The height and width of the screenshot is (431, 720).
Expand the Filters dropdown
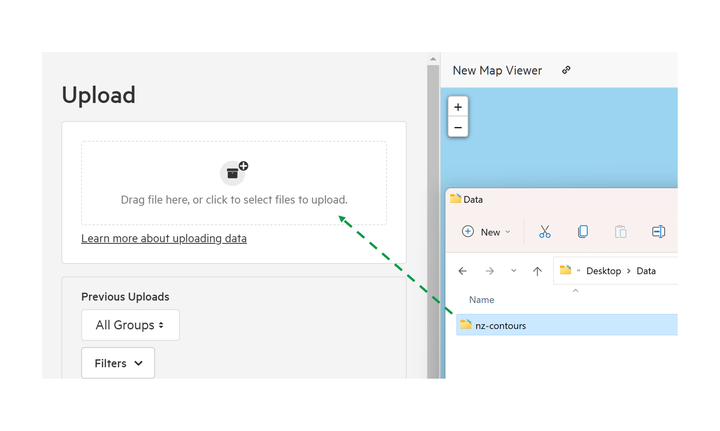[x=118, y=363]
